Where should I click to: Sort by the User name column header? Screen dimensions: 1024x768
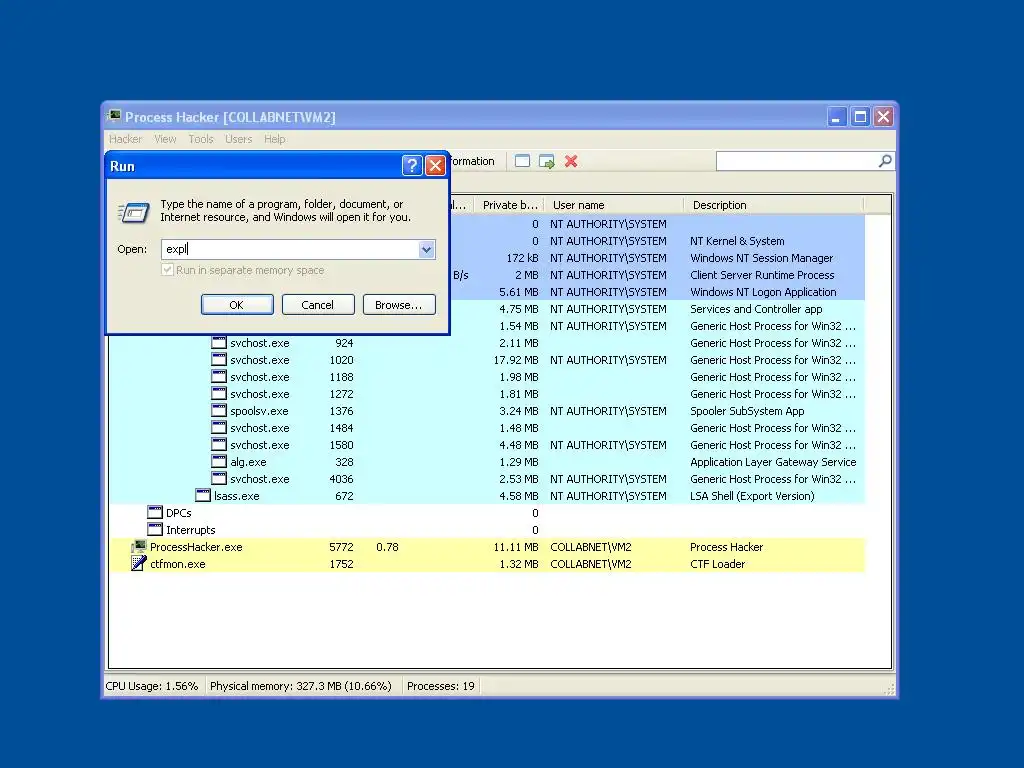click(x=614, y=205)
